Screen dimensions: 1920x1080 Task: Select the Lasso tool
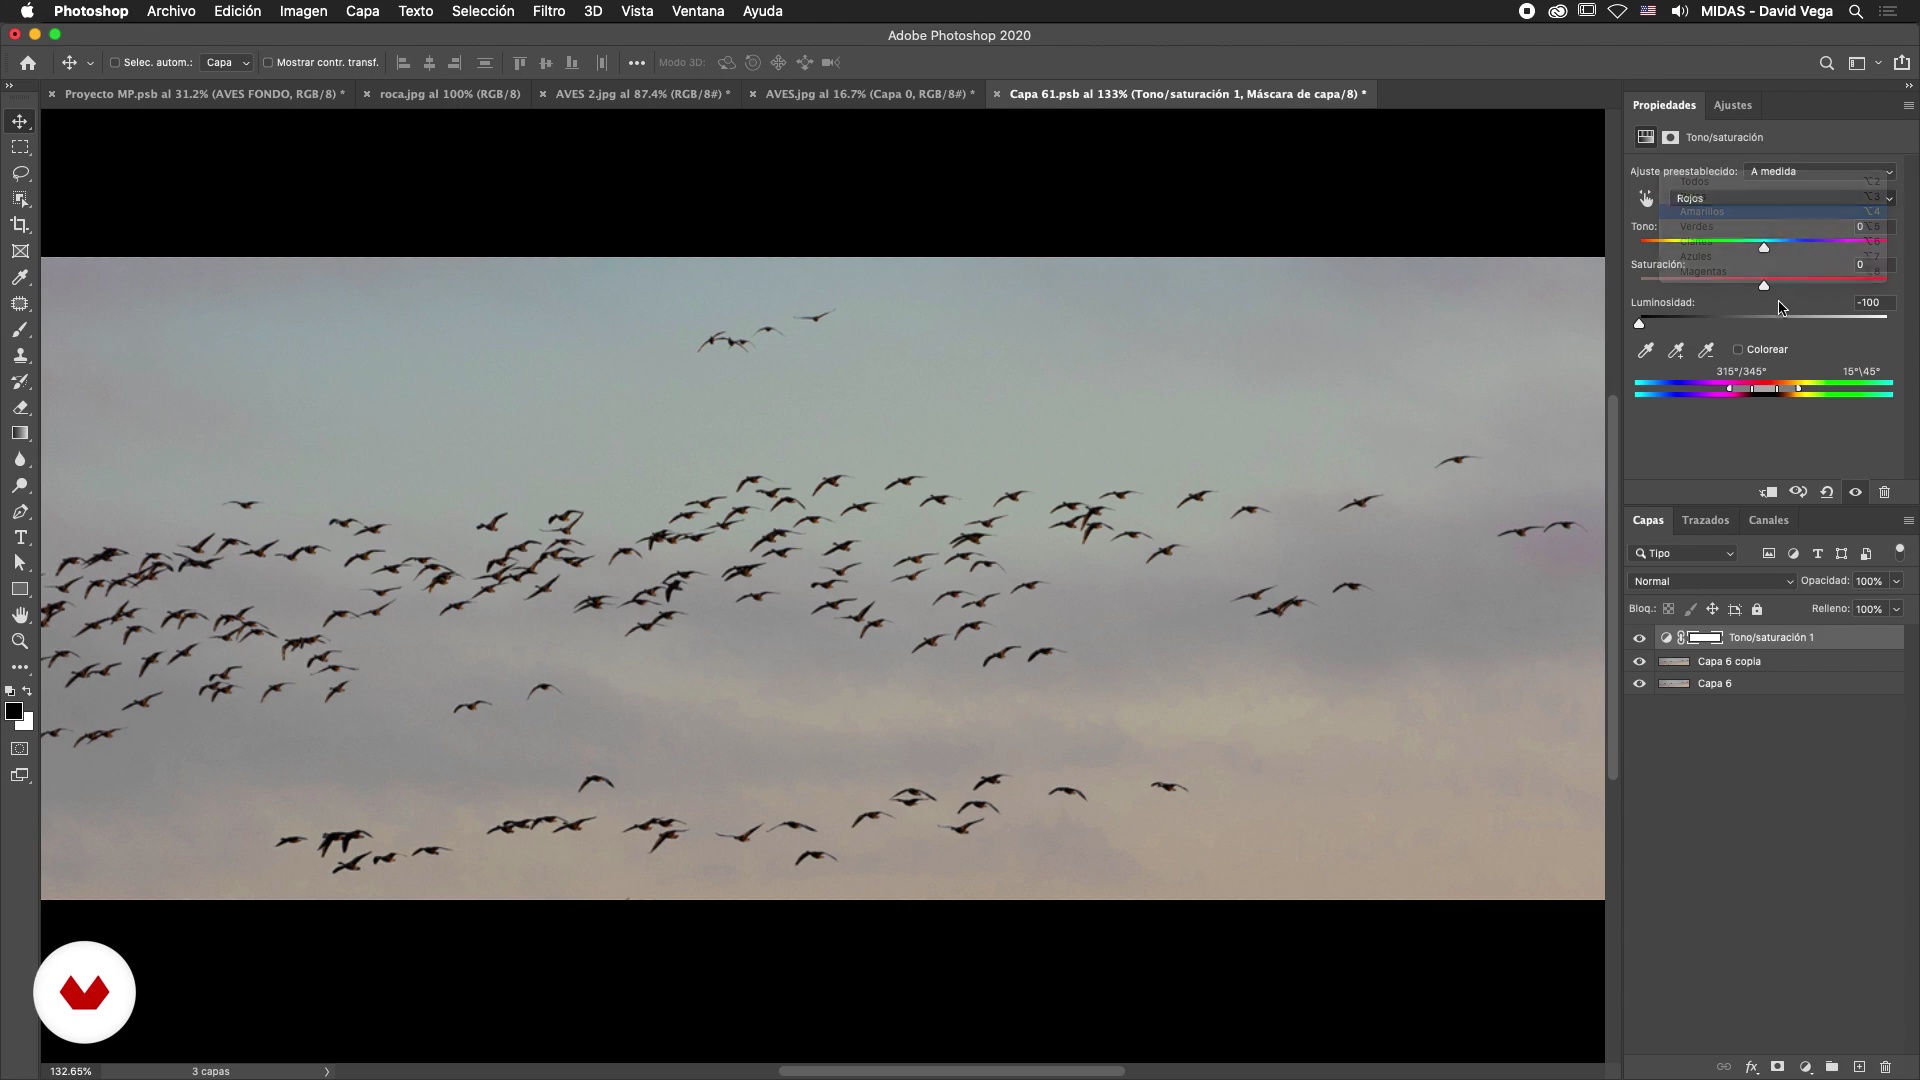point(20,173)
